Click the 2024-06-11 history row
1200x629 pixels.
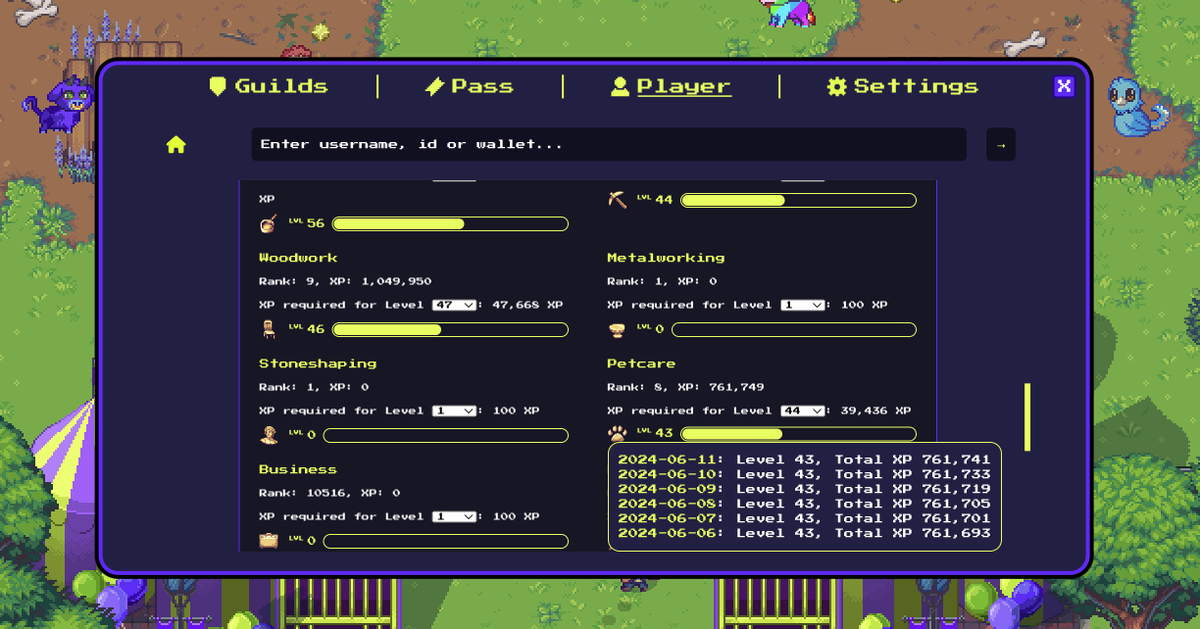click(804, 460)
